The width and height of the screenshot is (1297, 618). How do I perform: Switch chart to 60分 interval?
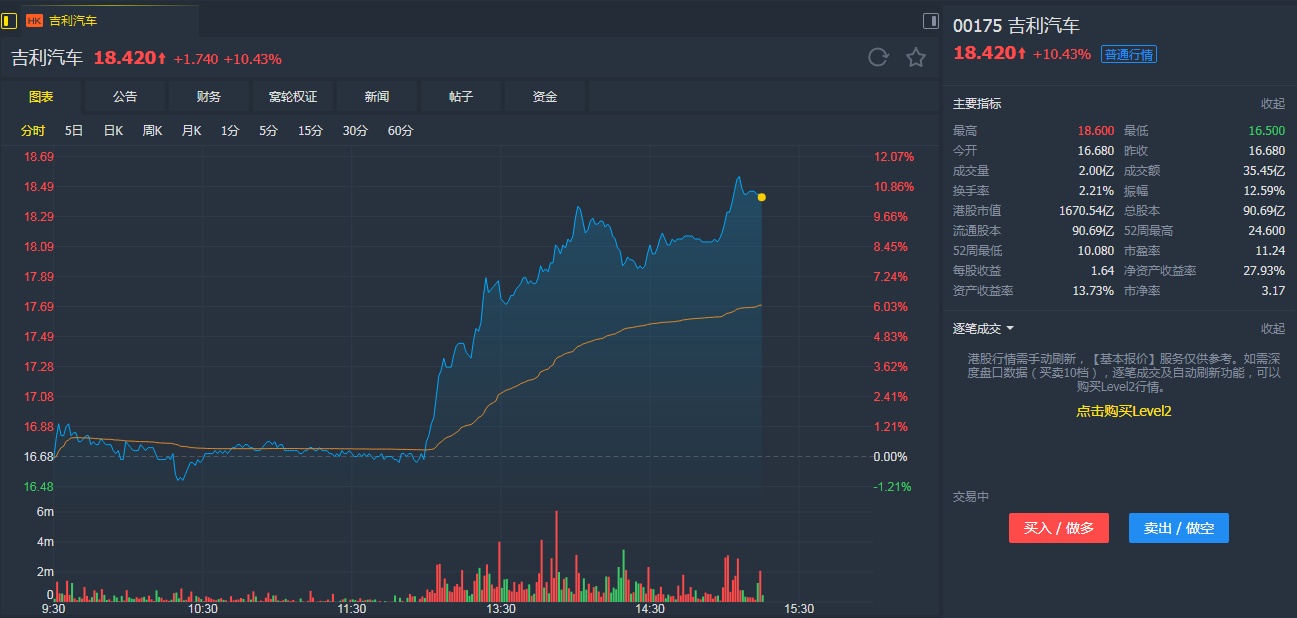click(400, 131)
